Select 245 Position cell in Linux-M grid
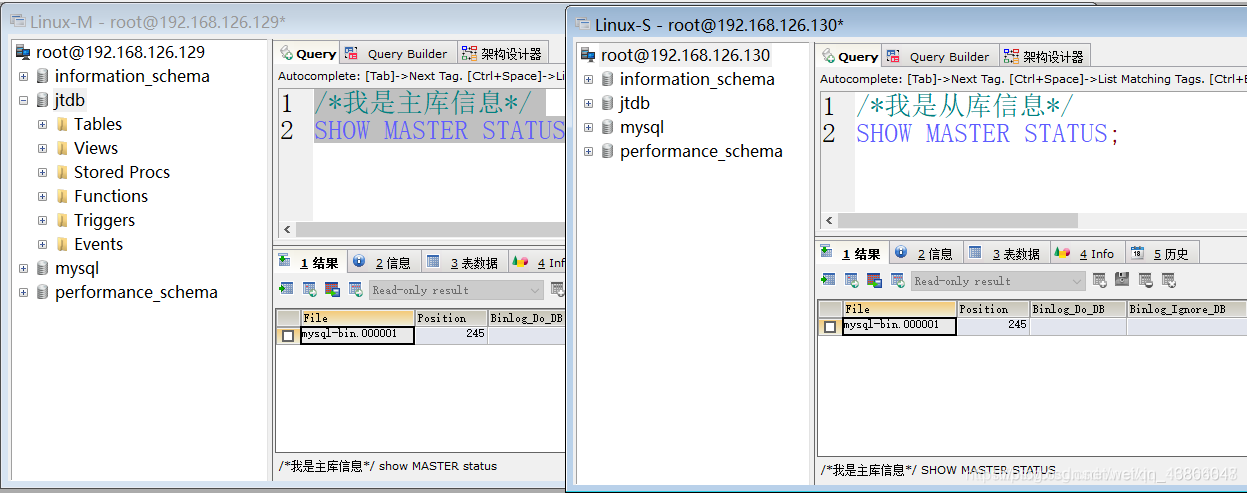 point(451,335)
